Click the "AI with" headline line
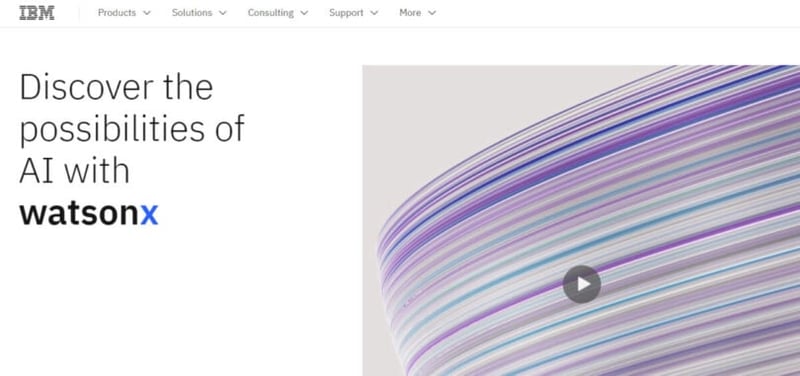800x376 pixels. [x=74, y=170]
